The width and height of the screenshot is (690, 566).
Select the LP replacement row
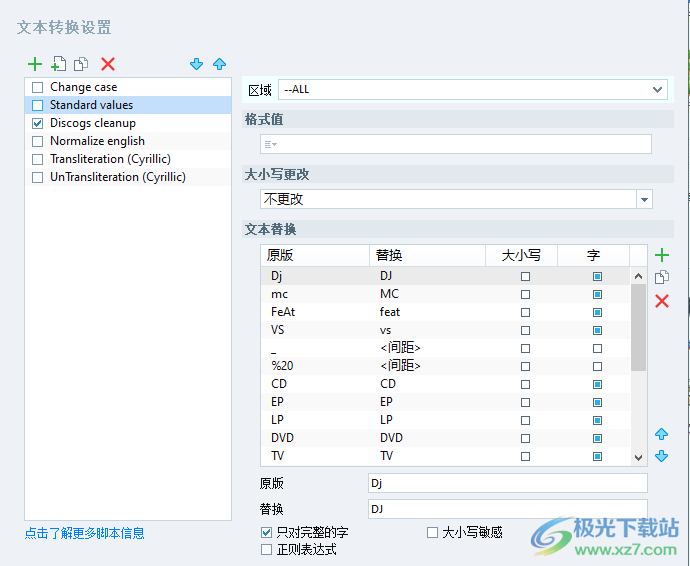tap(446, 420)
